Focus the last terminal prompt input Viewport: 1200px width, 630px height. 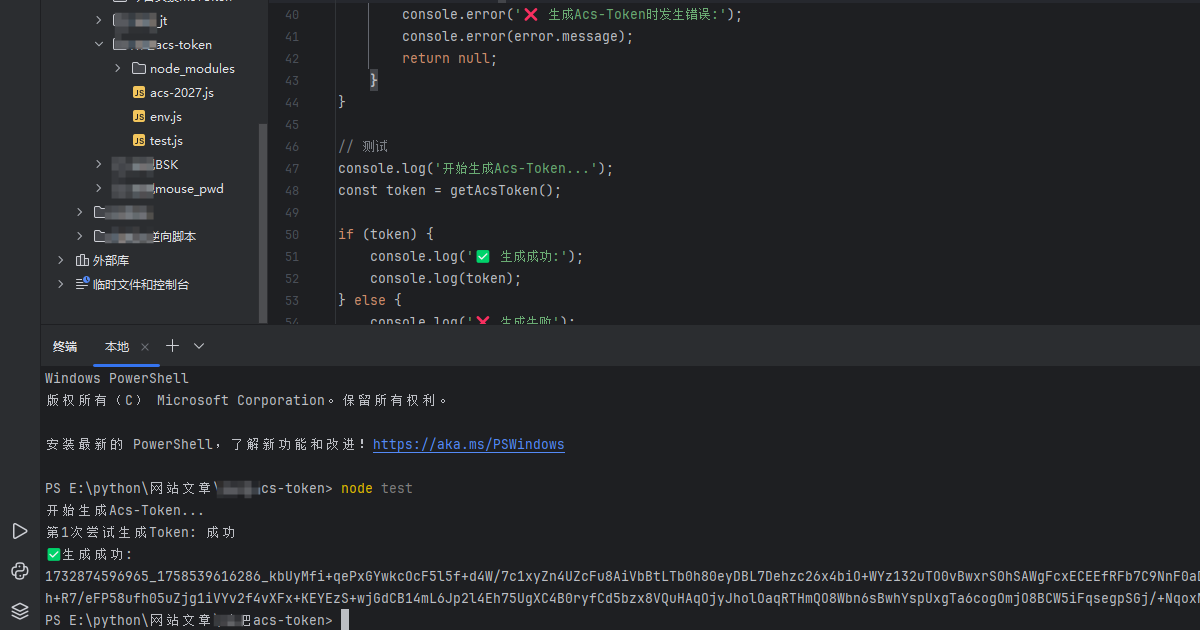[x=345, y=620]
